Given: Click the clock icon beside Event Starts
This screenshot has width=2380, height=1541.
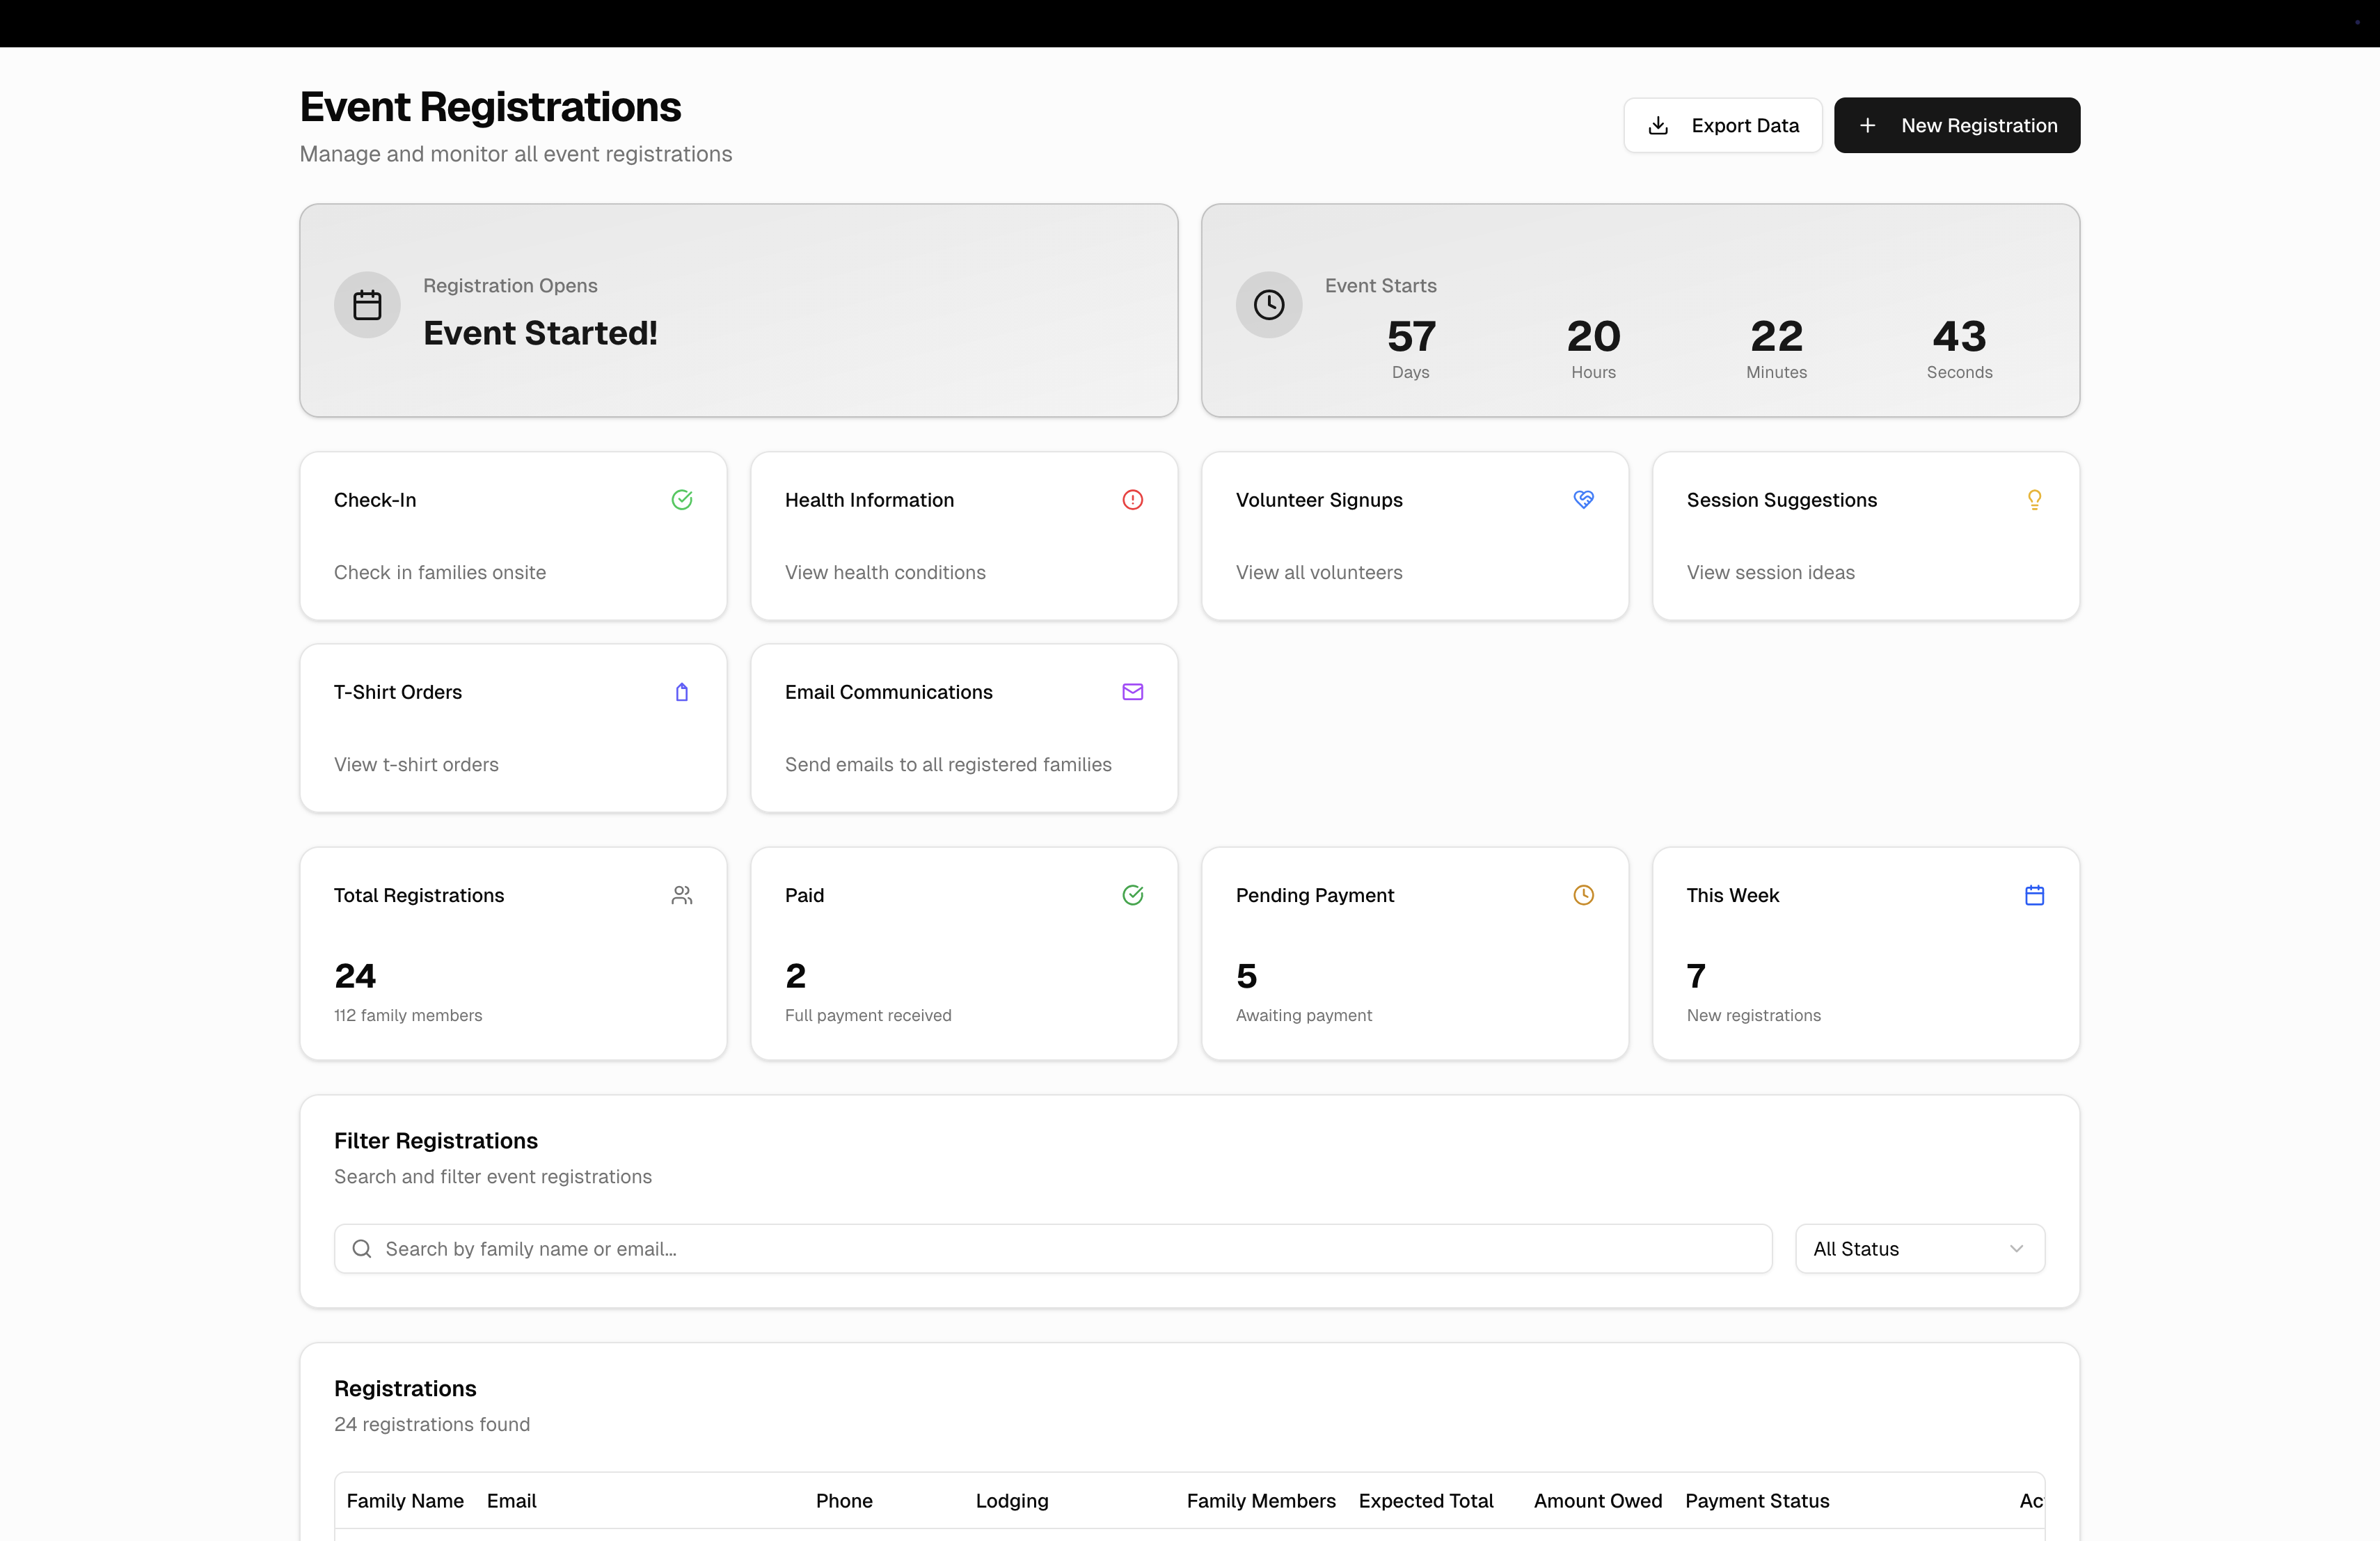Looking at the screenshot, I should (1268, 304).
